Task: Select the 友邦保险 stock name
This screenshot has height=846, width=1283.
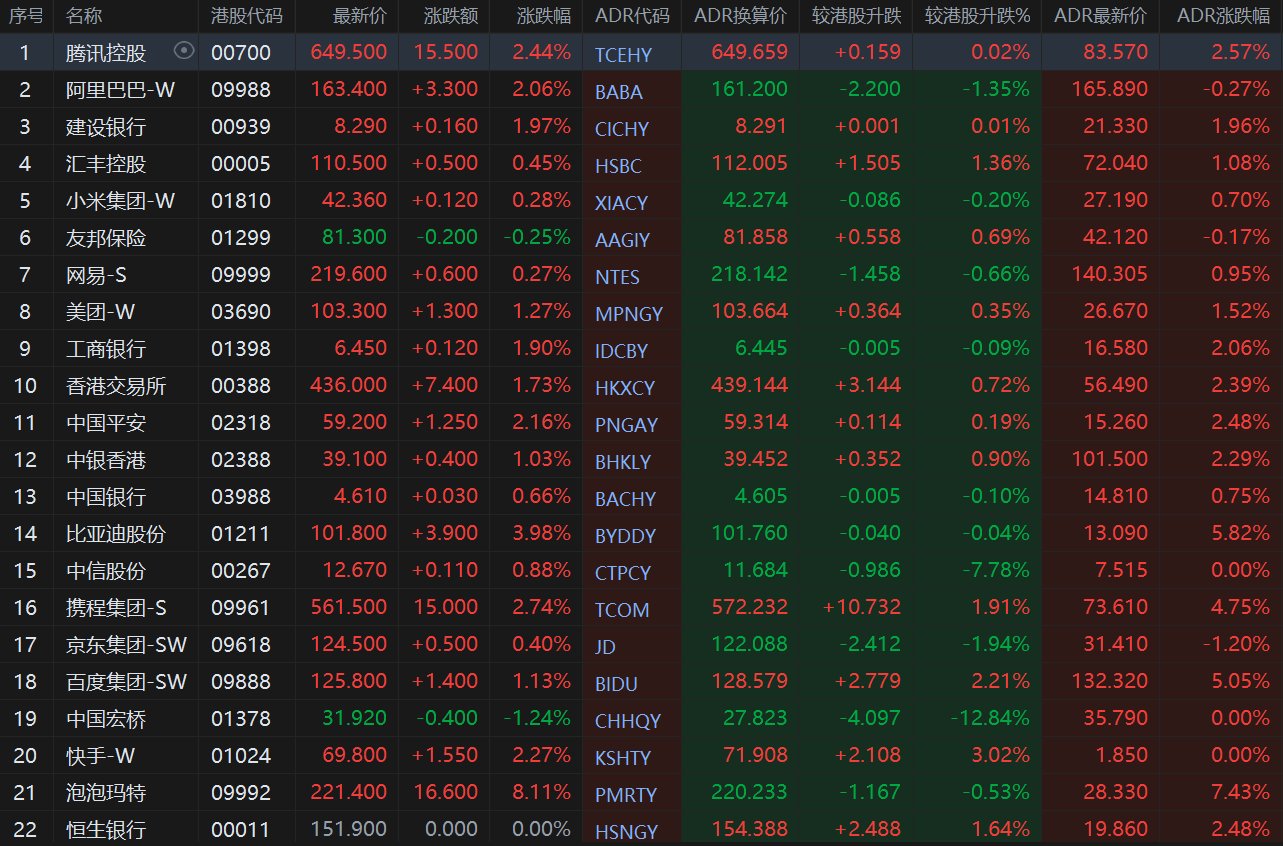Action: coord(106,238)
